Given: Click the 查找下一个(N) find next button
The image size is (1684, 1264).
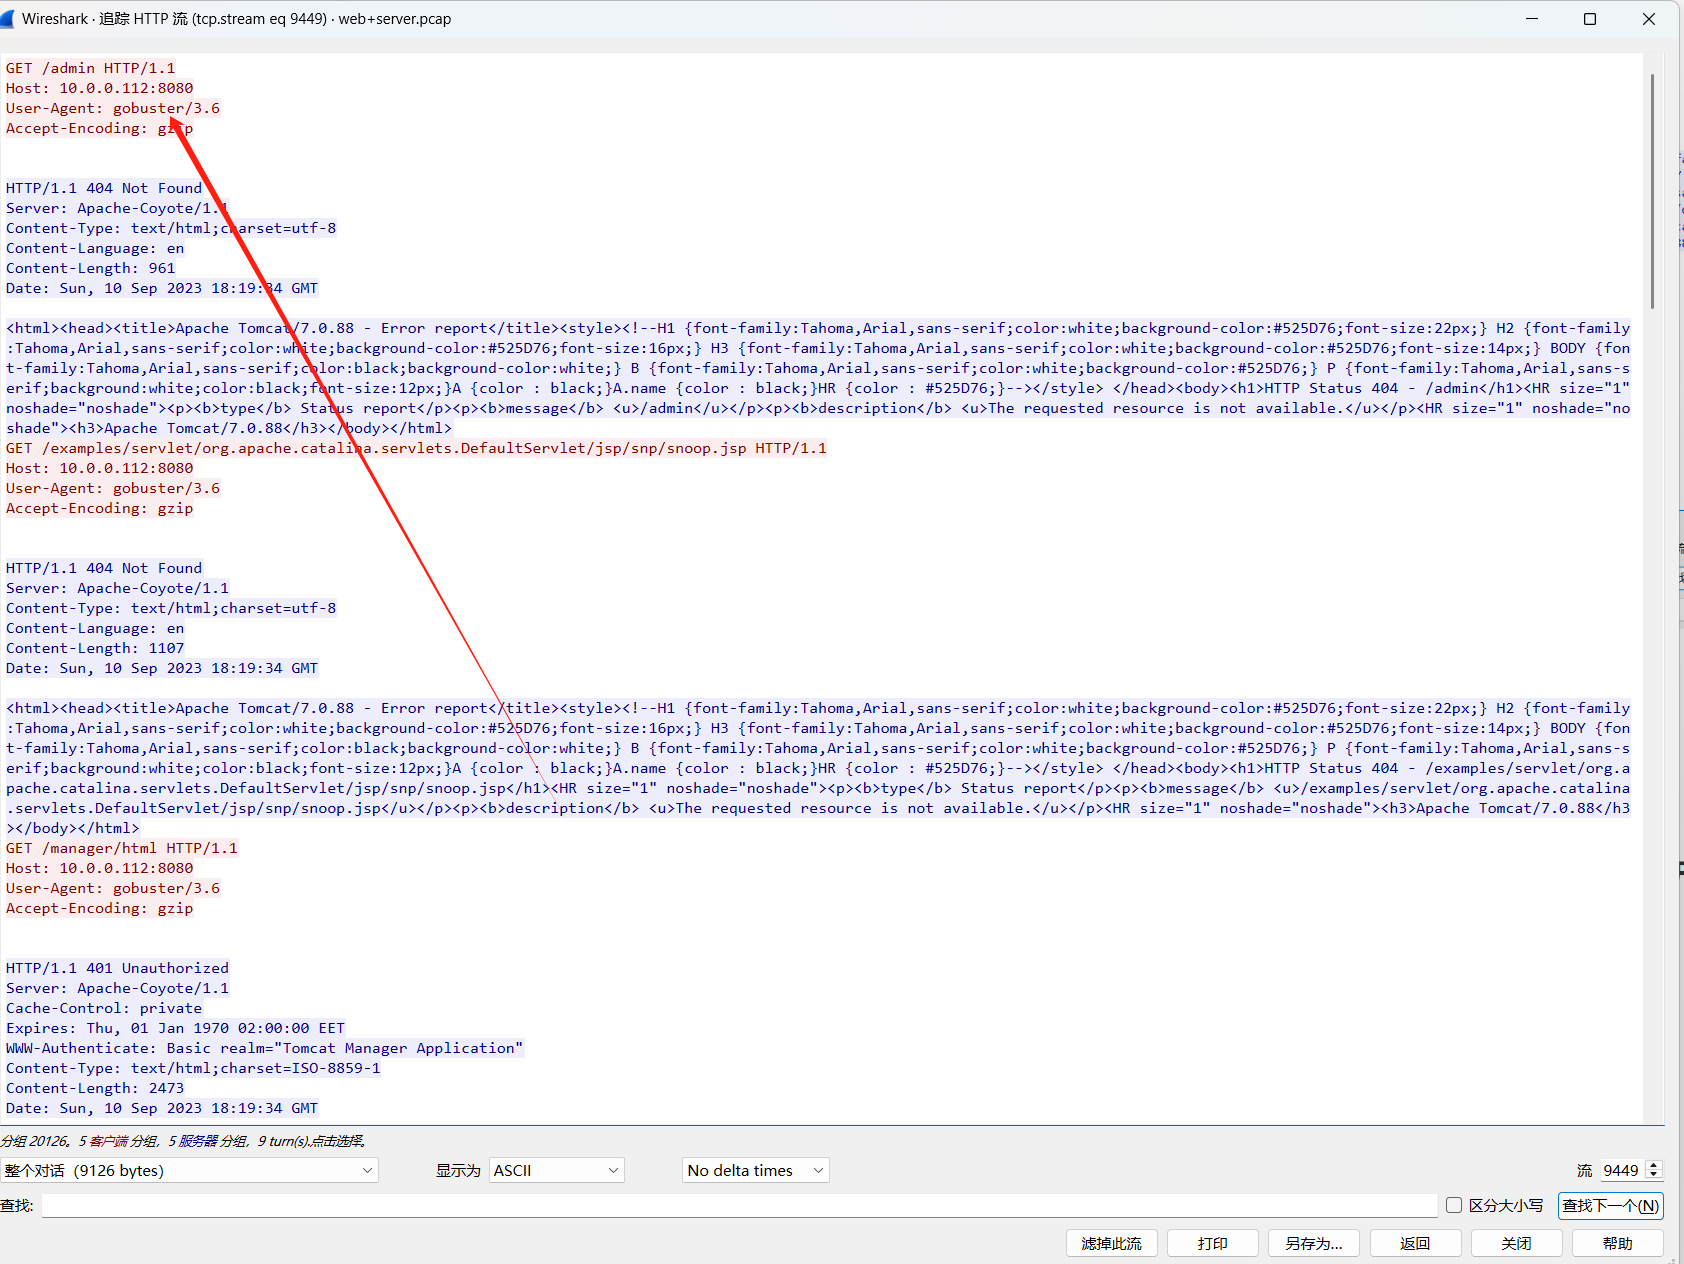Looking at the screenshot, I should pyautogui.click(x=1610, y=1205).
